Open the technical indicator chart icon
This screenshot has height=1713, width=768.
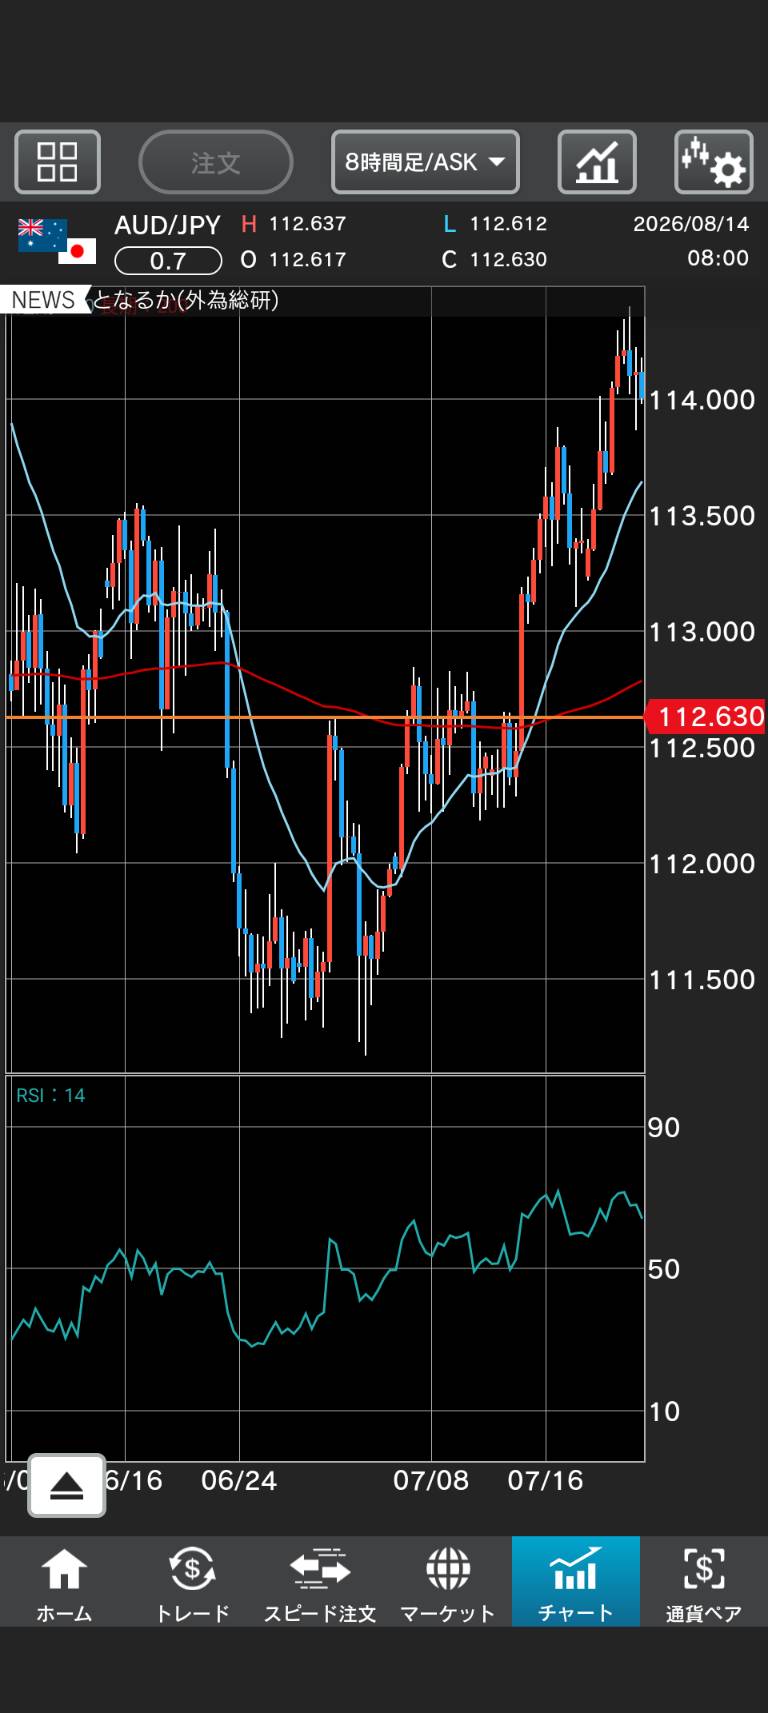(597, 162)
